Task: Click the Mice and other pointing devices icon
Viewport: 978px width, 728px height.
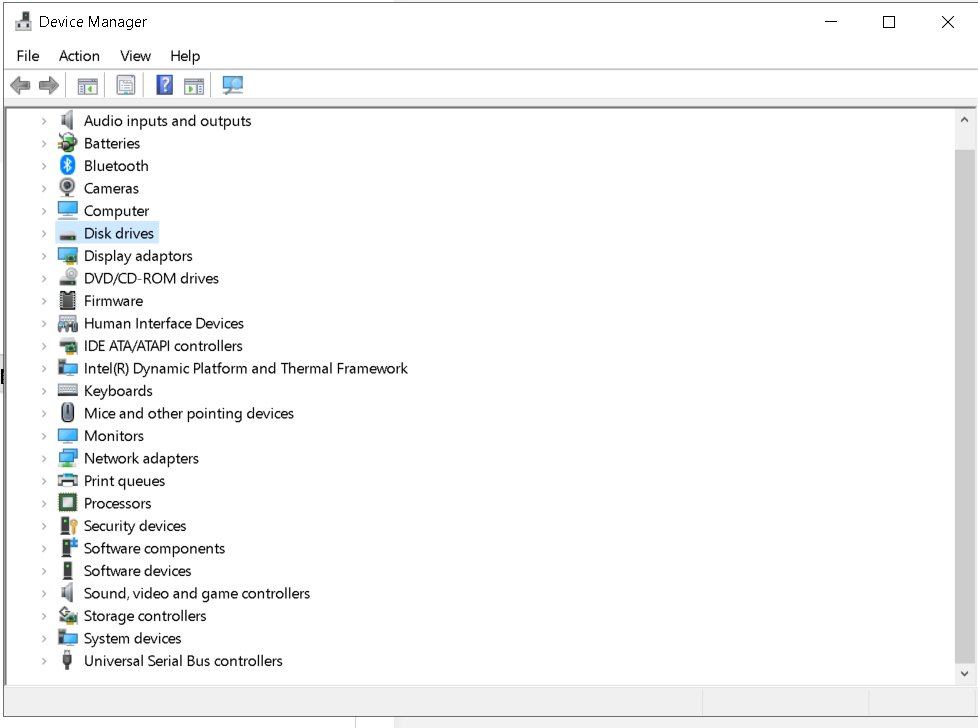Action: 67,413
